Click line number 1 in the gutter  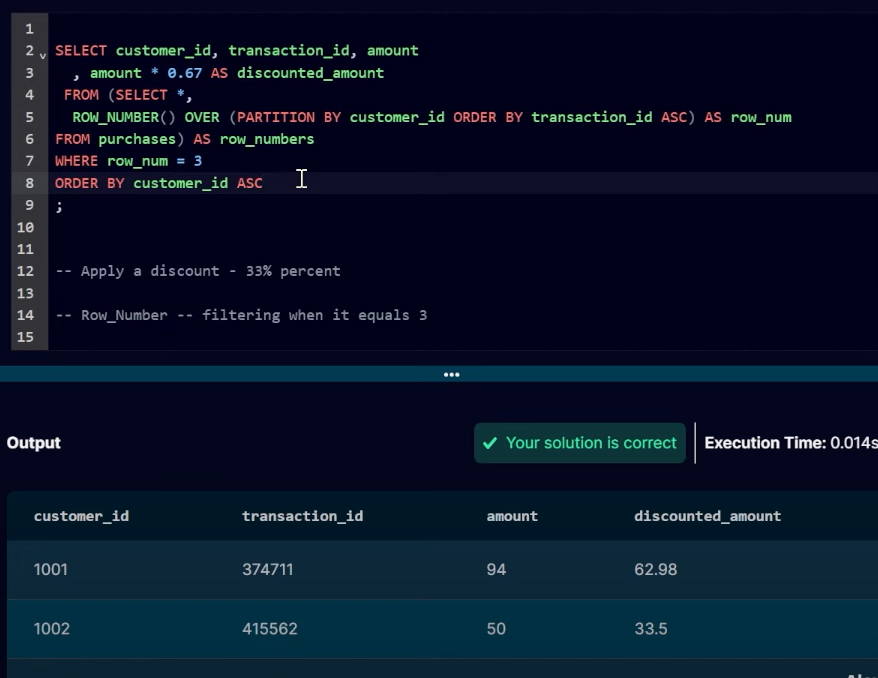click(x=29, y=29)
